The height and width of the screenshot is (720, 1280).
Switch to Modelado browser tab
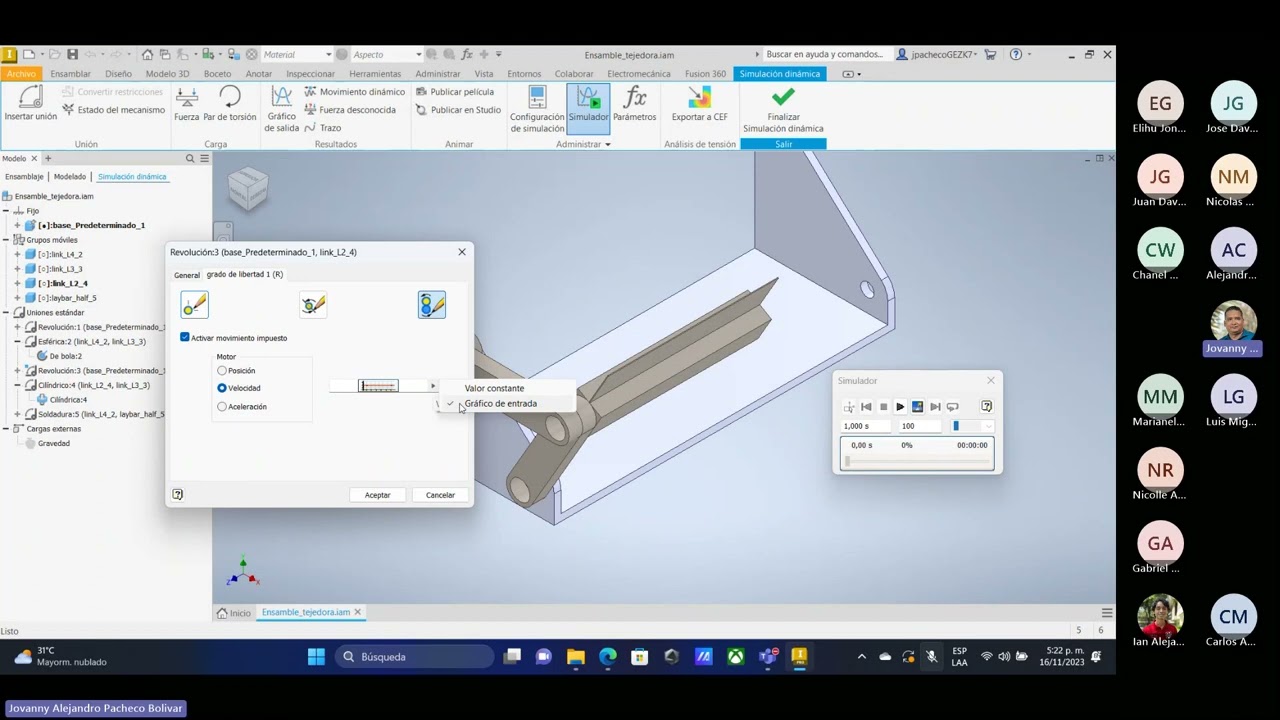[70, 177]
